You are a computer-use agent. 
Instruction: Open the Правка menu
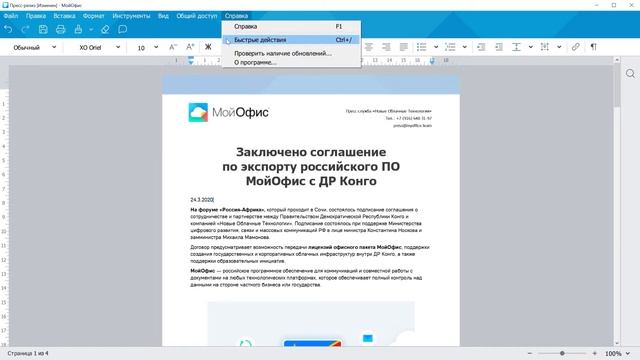[36, 16]
